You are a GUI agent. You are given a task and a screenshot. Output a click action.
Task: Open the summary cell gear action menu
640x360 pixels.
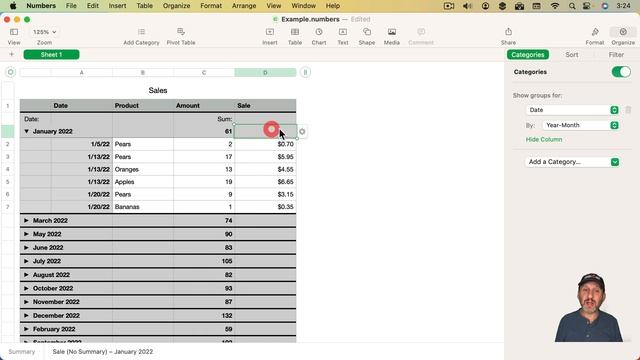(302, 131)
